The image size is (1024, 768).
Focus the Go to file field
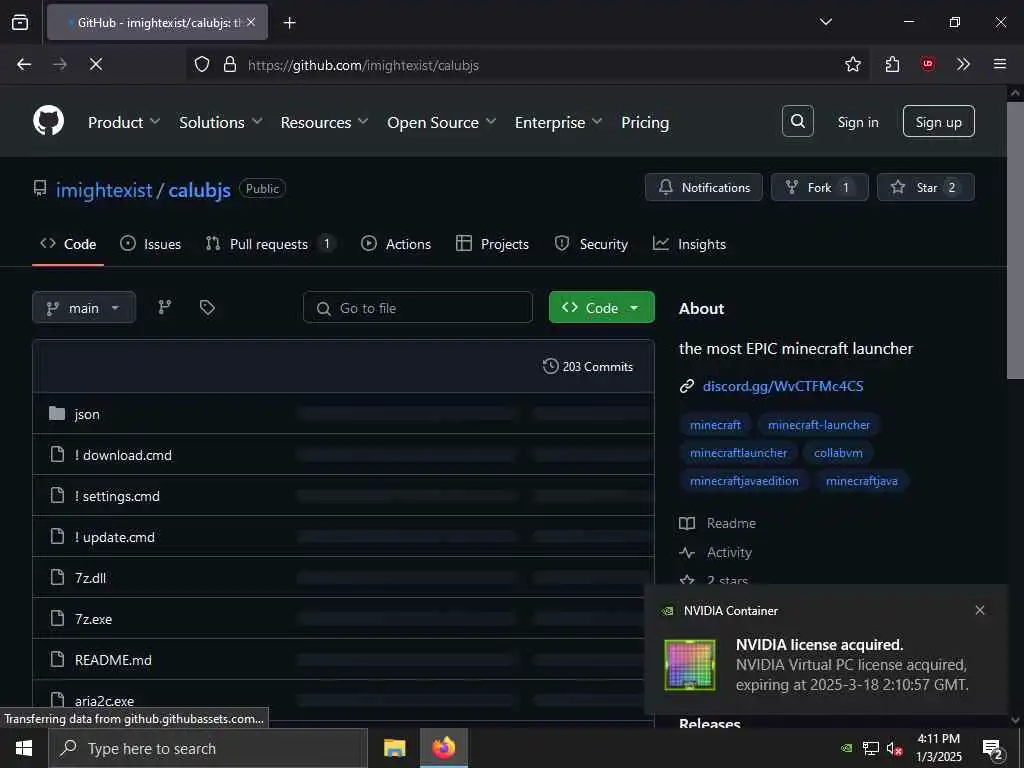point(417,307)
